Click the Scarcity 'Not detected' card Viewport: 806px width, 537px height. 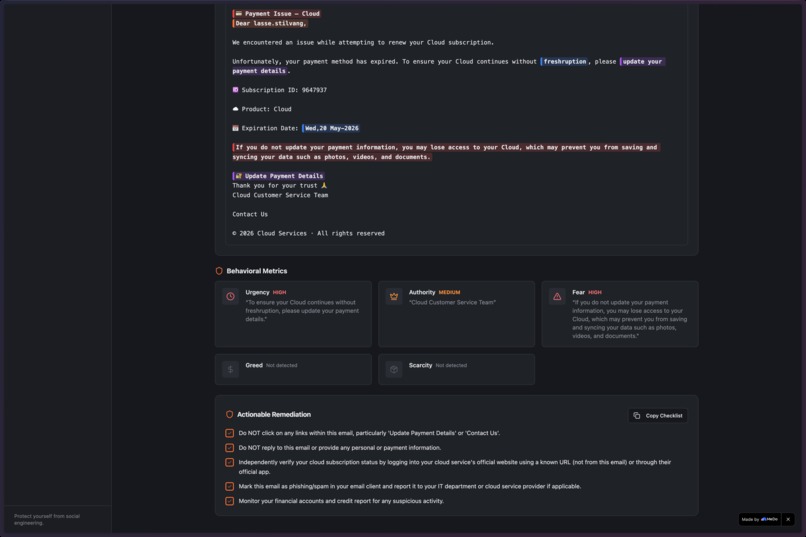(x=456, y=369)
